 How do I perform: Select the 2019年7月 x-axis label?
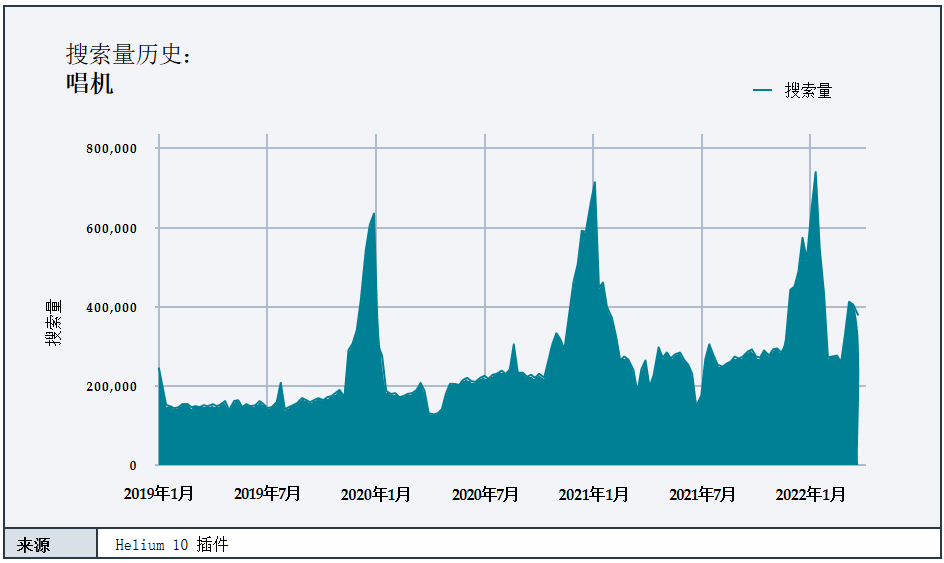tap(267, 494)
